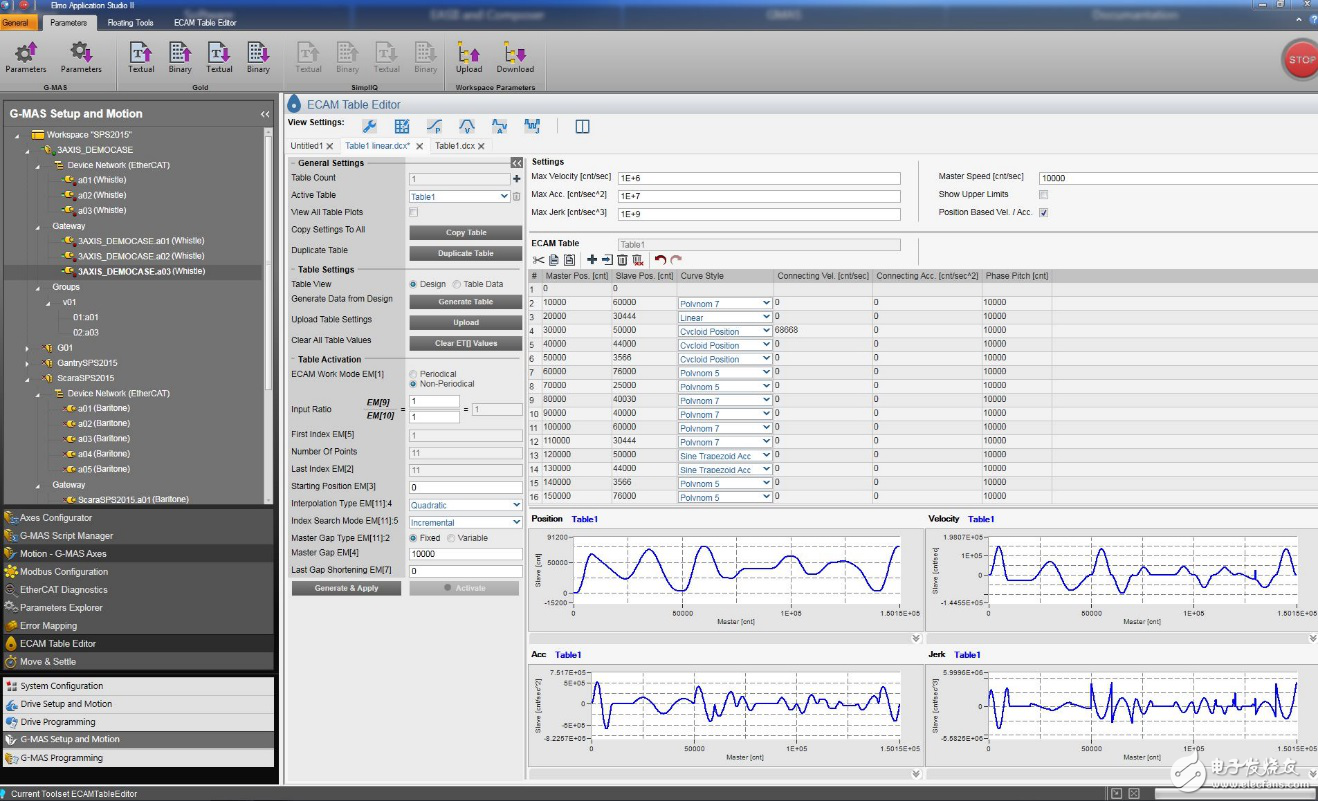
Task: Click the plus add row icon
Action: pos(592,260)
